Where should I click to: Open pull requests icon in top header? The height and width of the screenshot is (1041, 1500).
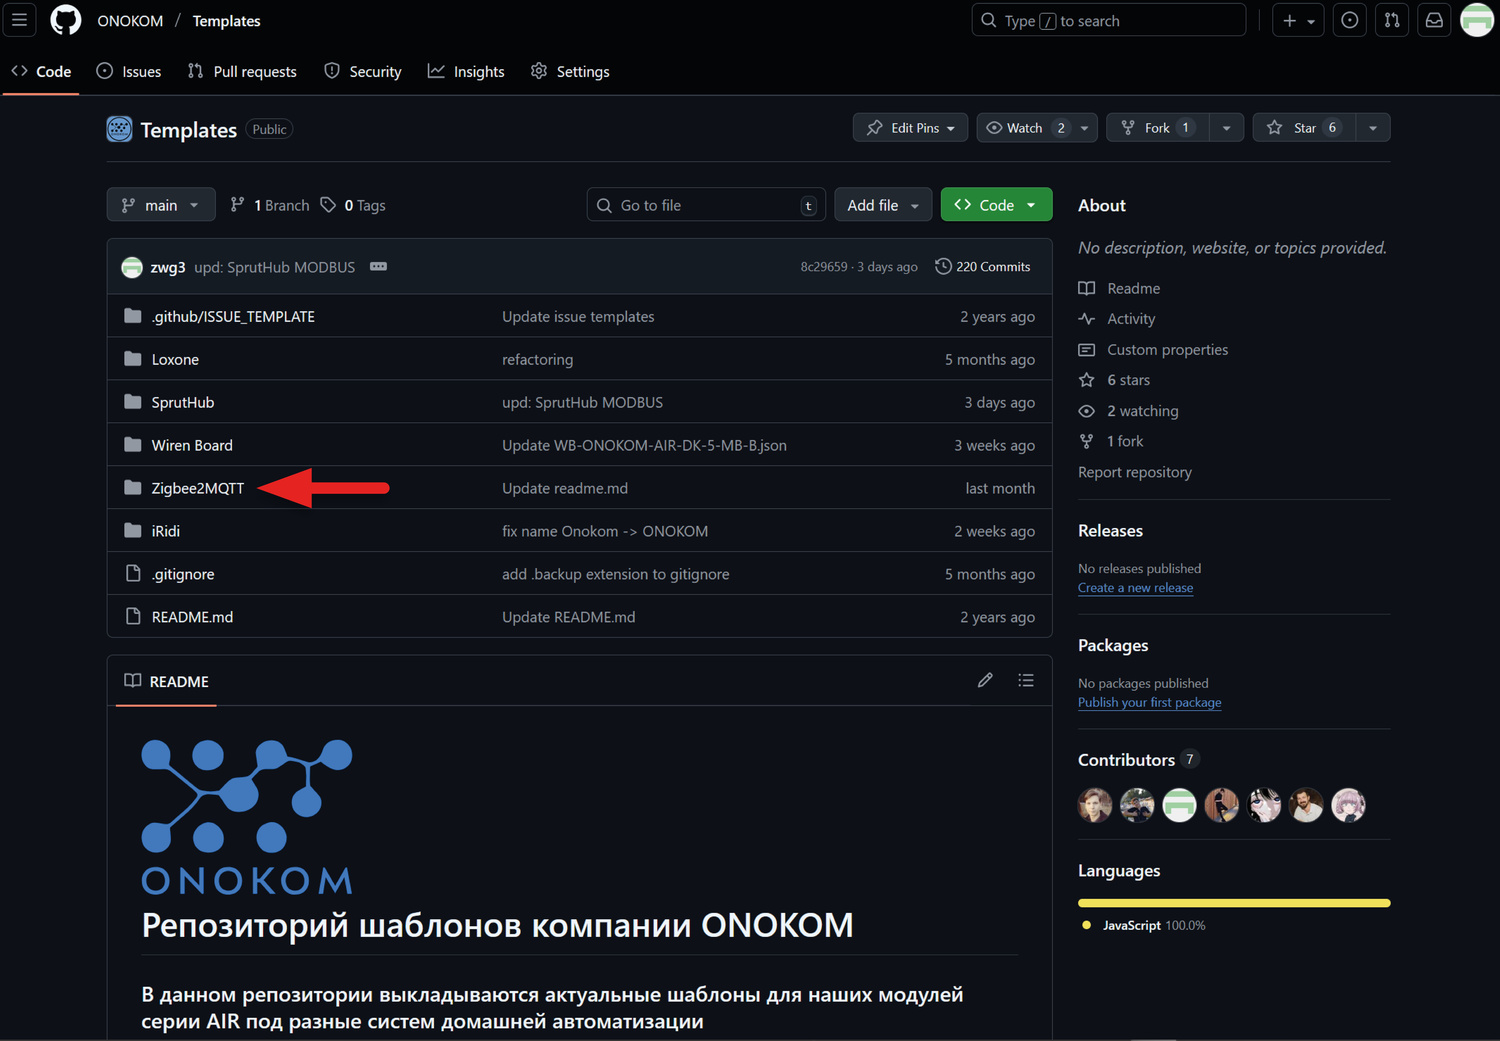(x=1392, y=20)
